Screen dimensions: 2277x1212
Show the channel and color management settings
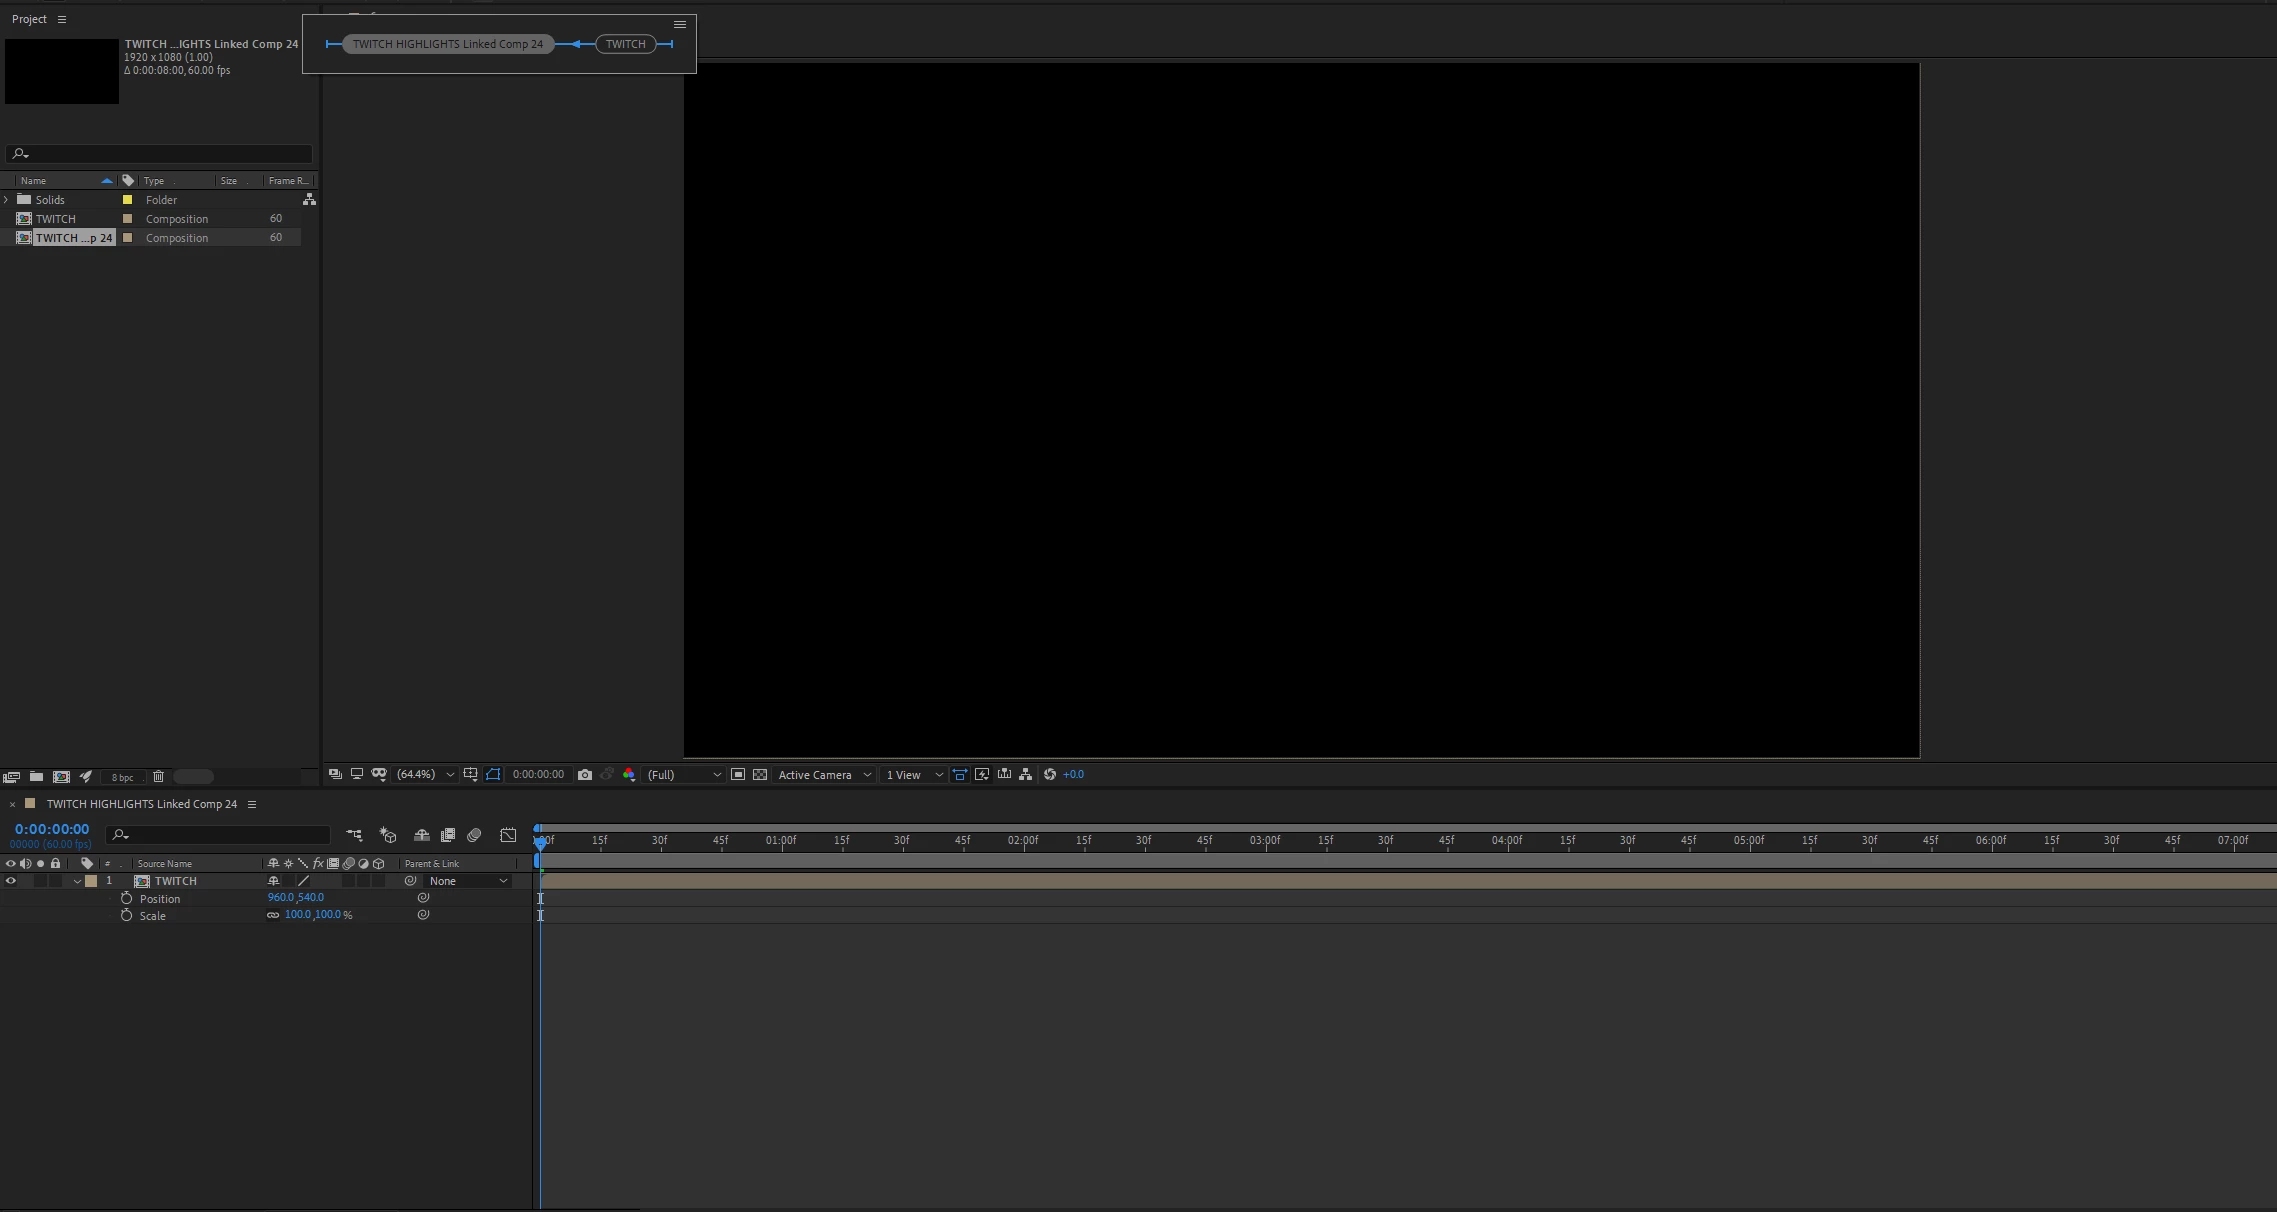[x=629, y=775]
